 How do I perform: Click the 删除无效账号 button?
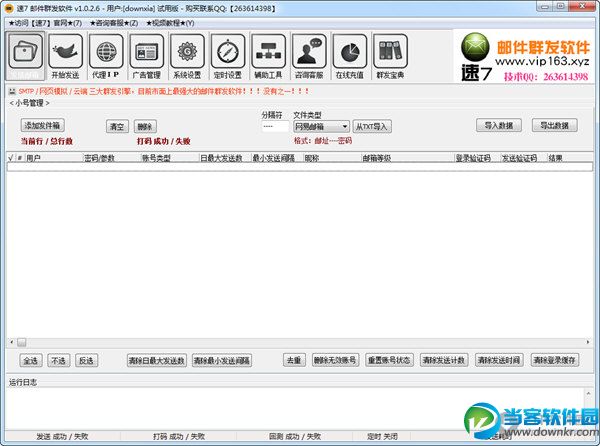pyautogui.click(x=335, y=360)
